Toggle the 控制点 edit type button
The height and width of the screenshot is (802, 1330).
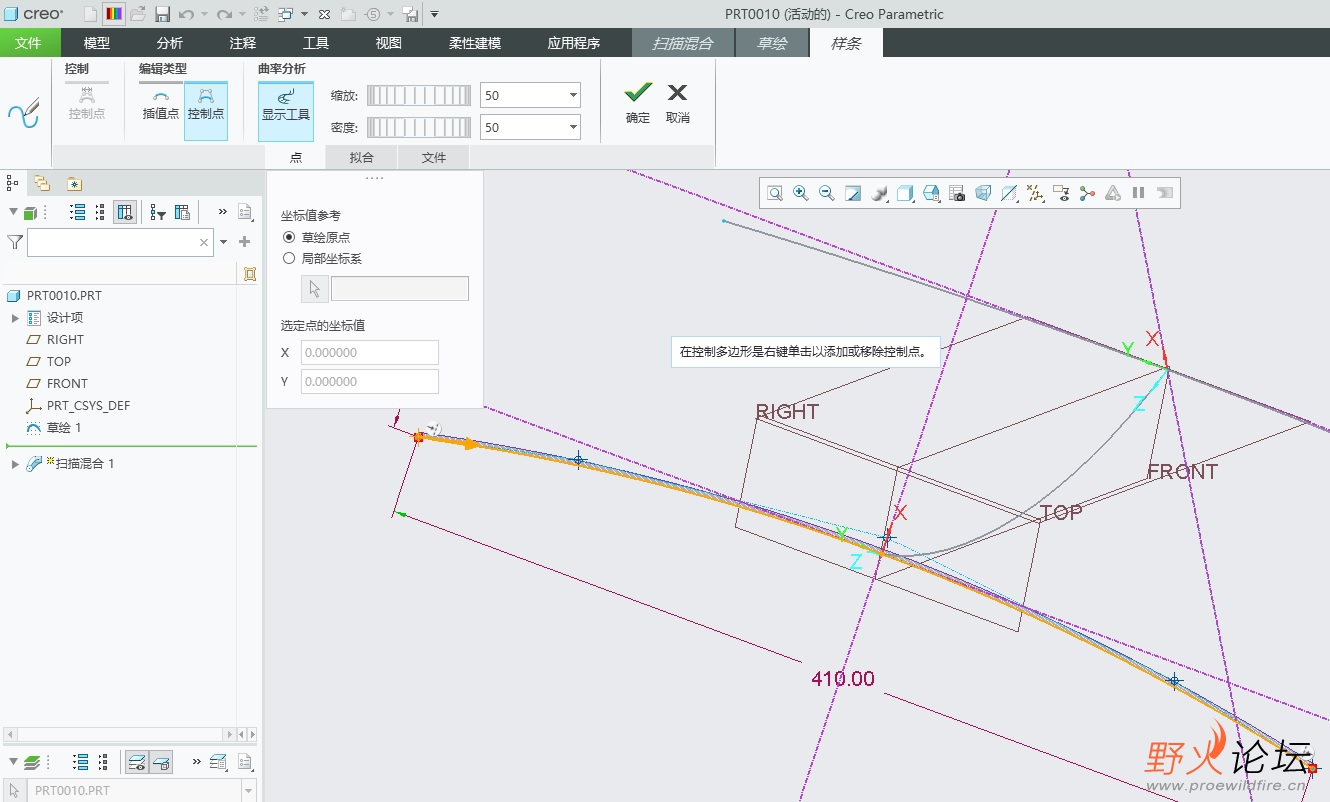(x=205, y=111)
